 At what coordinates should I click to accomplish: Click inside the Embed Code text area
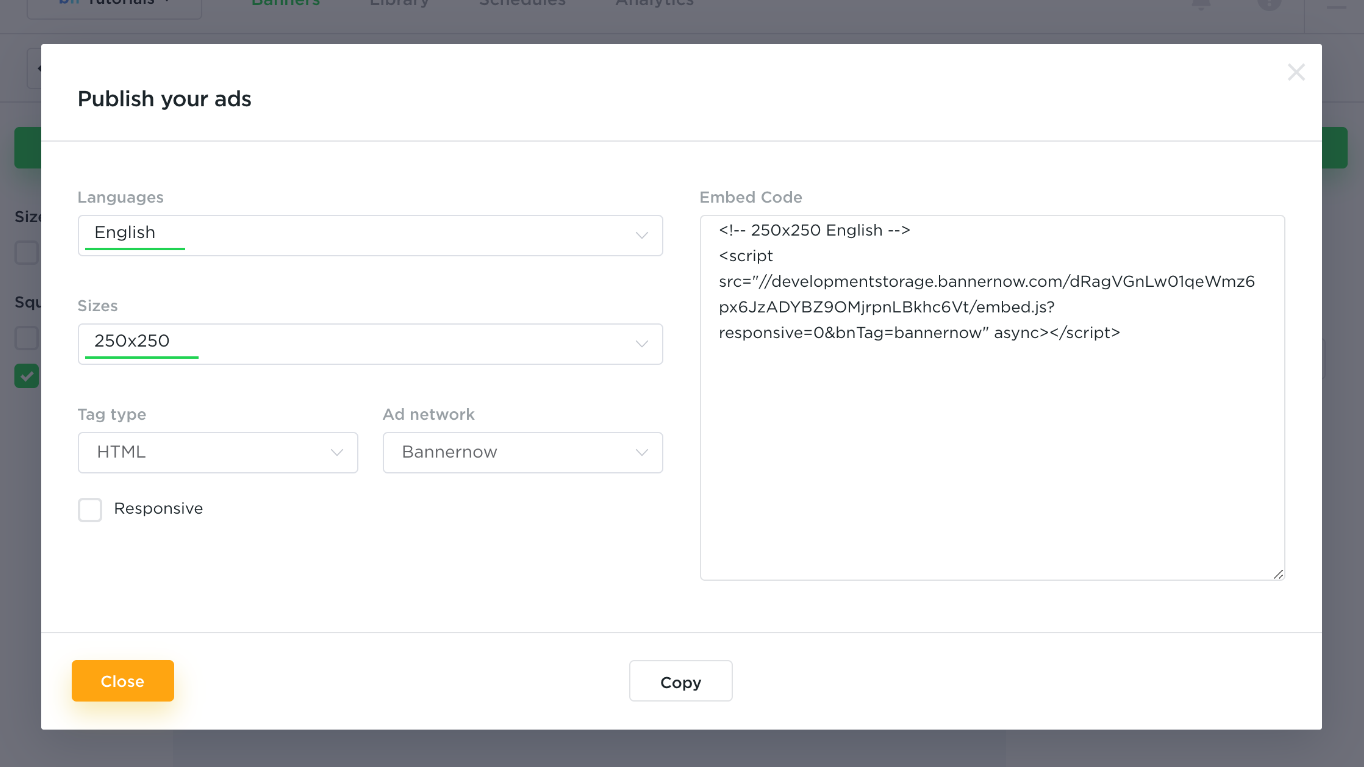click(x=992, y=398)
